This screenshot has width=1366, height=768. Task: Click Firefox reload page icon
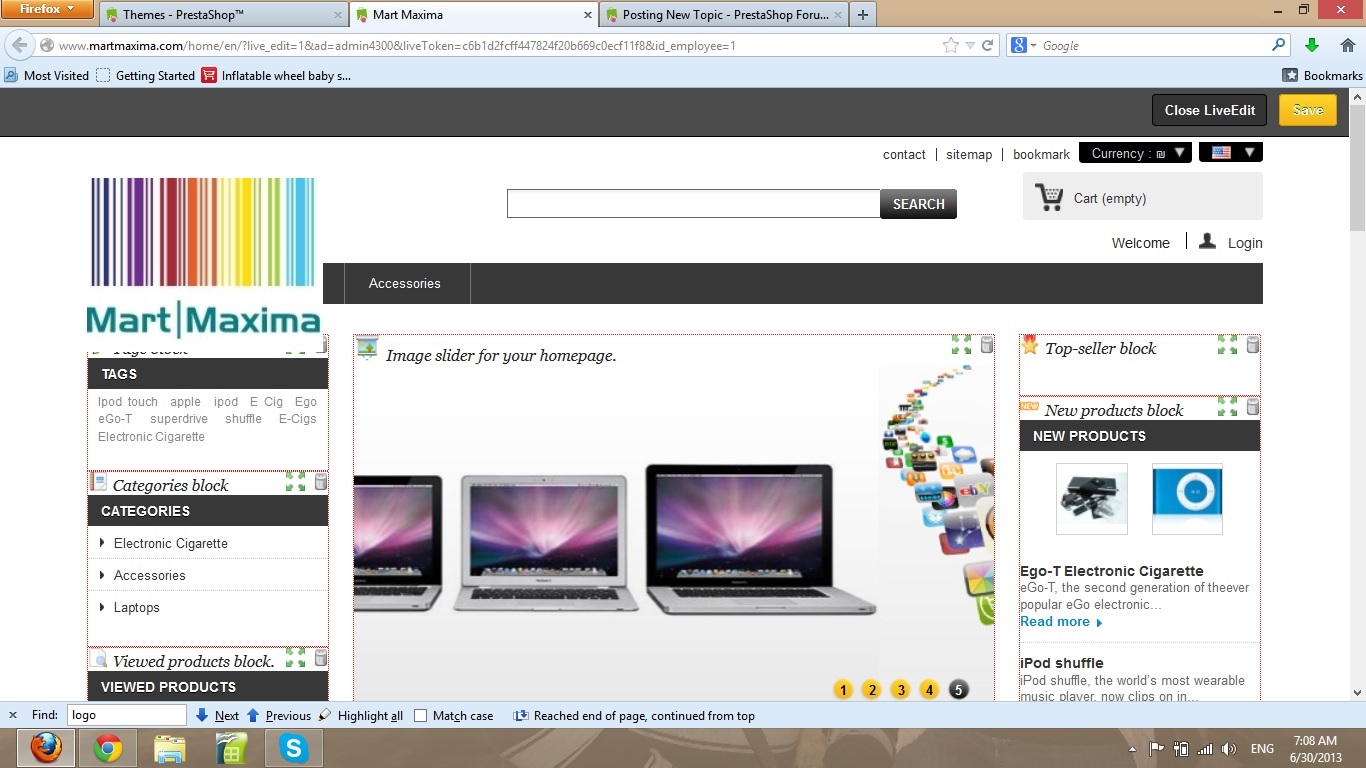click(x=987, y=45)
